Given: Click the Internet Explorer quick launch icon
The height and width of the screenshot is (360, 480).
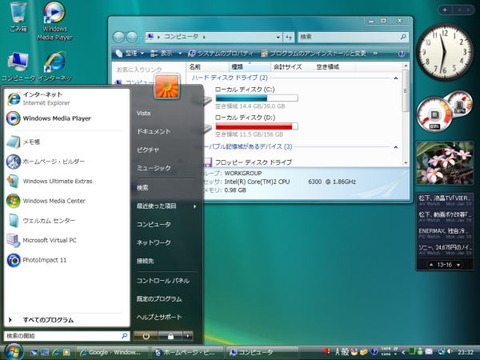Looking at the screenshot, I should click(x=56, y=352).
